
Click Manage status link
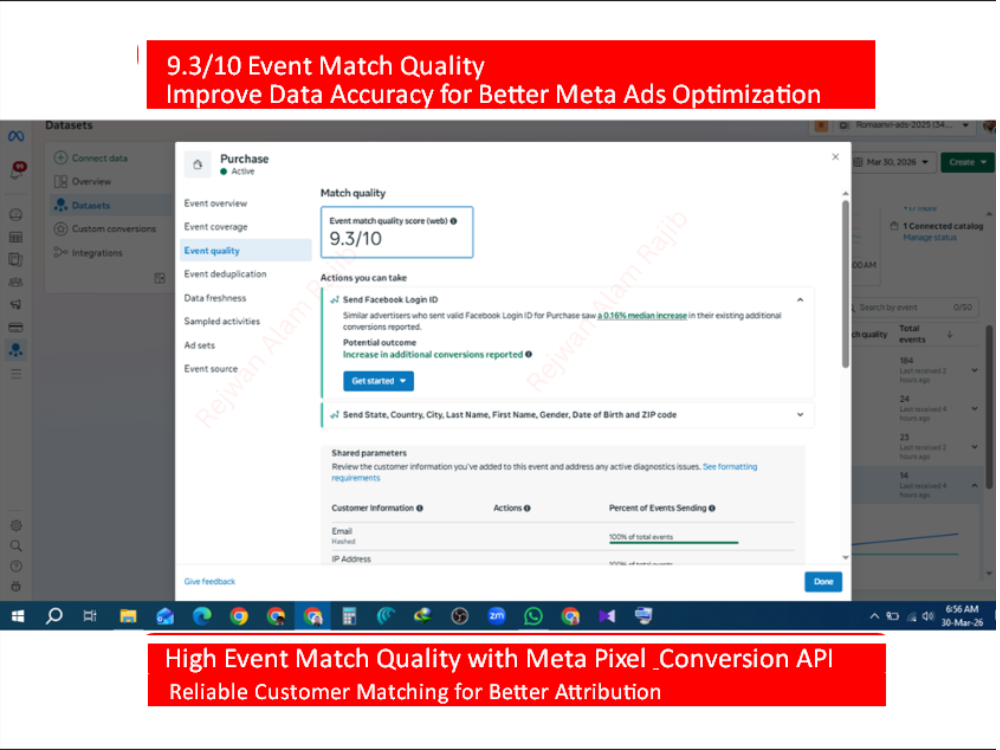tap(930, 238)
